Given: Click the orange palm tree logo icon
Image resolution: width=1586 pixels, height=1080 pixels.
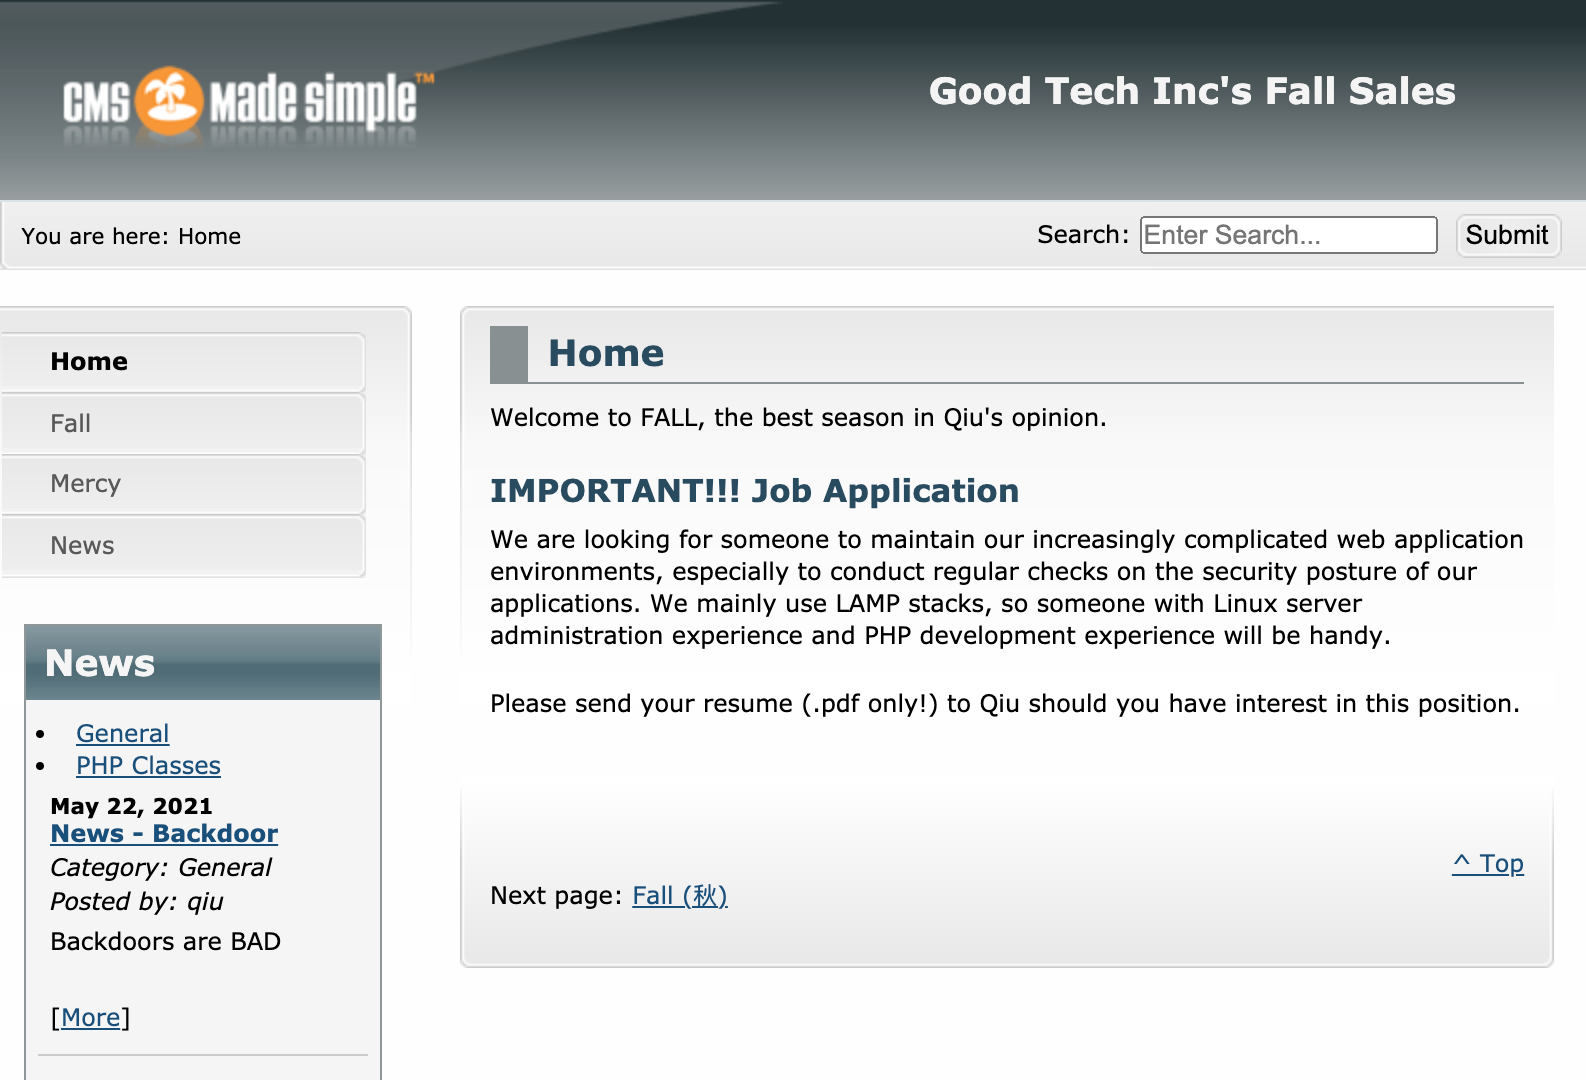Looking at the screenshot, I should pyautogui.click(x=169, y=101).
